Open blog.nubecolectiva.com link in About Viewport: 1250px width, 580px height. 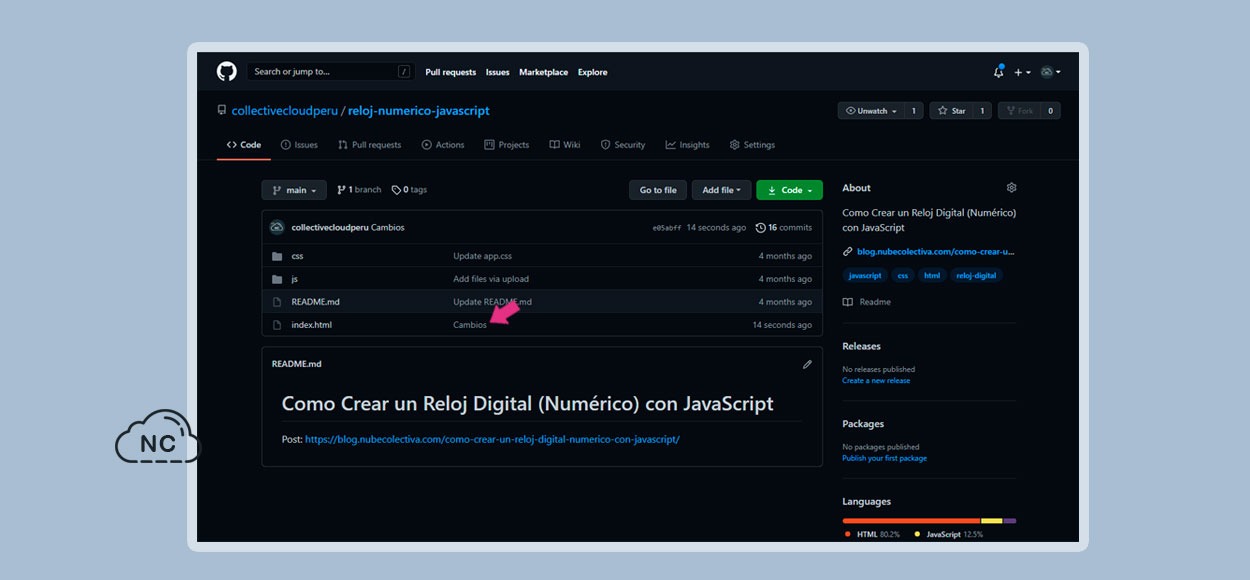point(936,252)
